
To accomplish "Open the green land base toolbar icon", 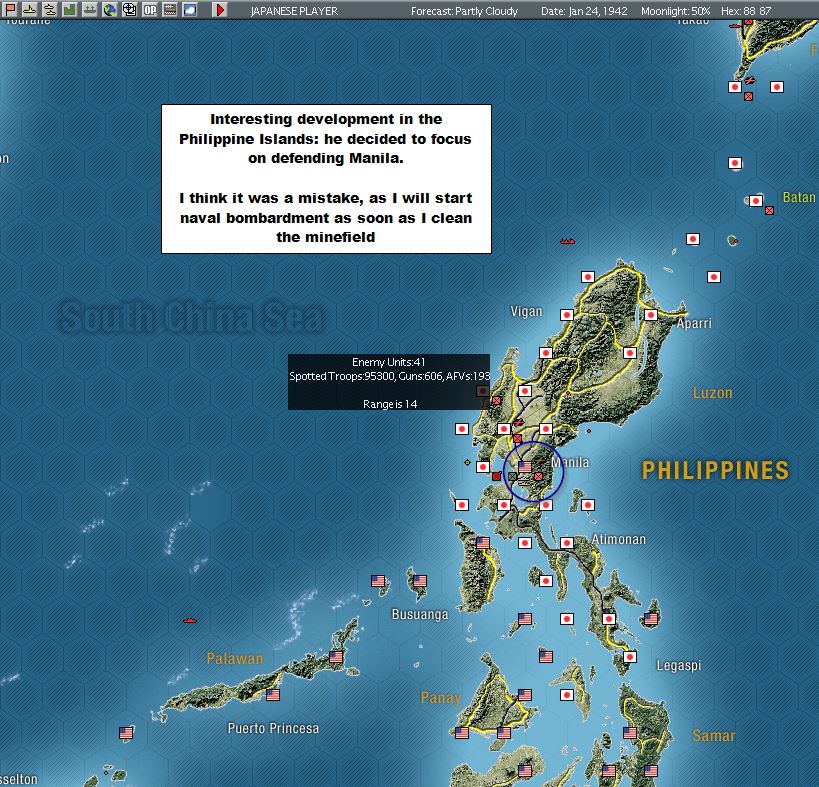I will (70, 9).
